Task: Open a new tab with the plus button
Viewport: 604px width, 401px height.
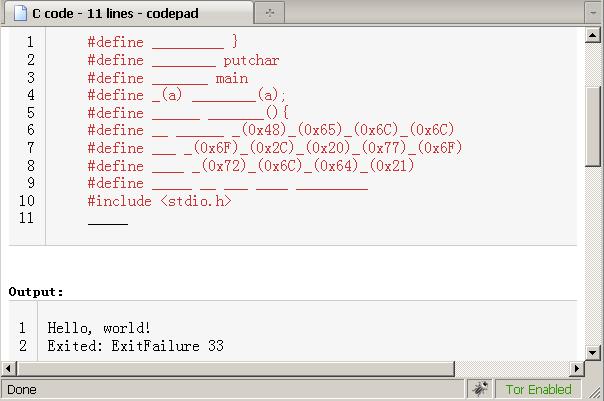Action: pyautogui.click(x=270, y=13)
